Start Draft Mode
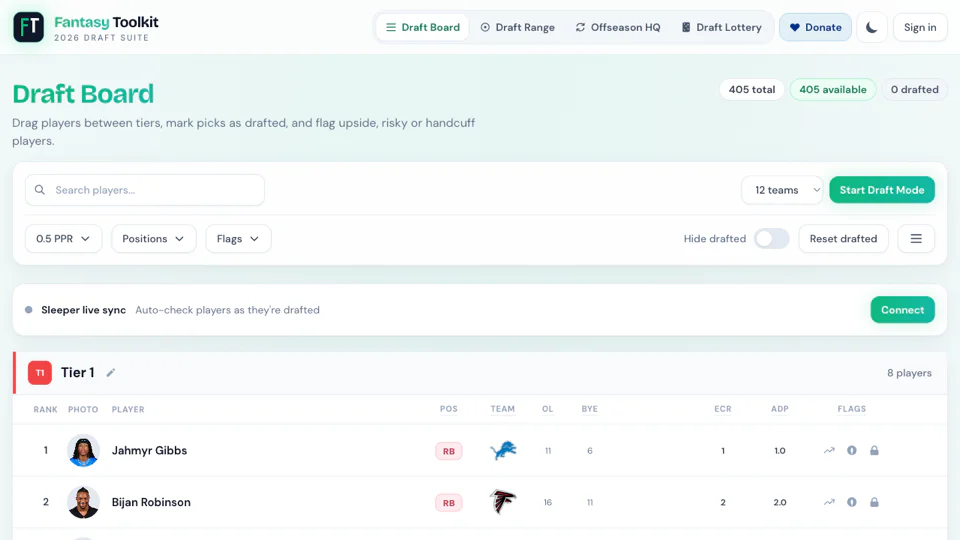The image size is (960, 540). tap(882, 190)
